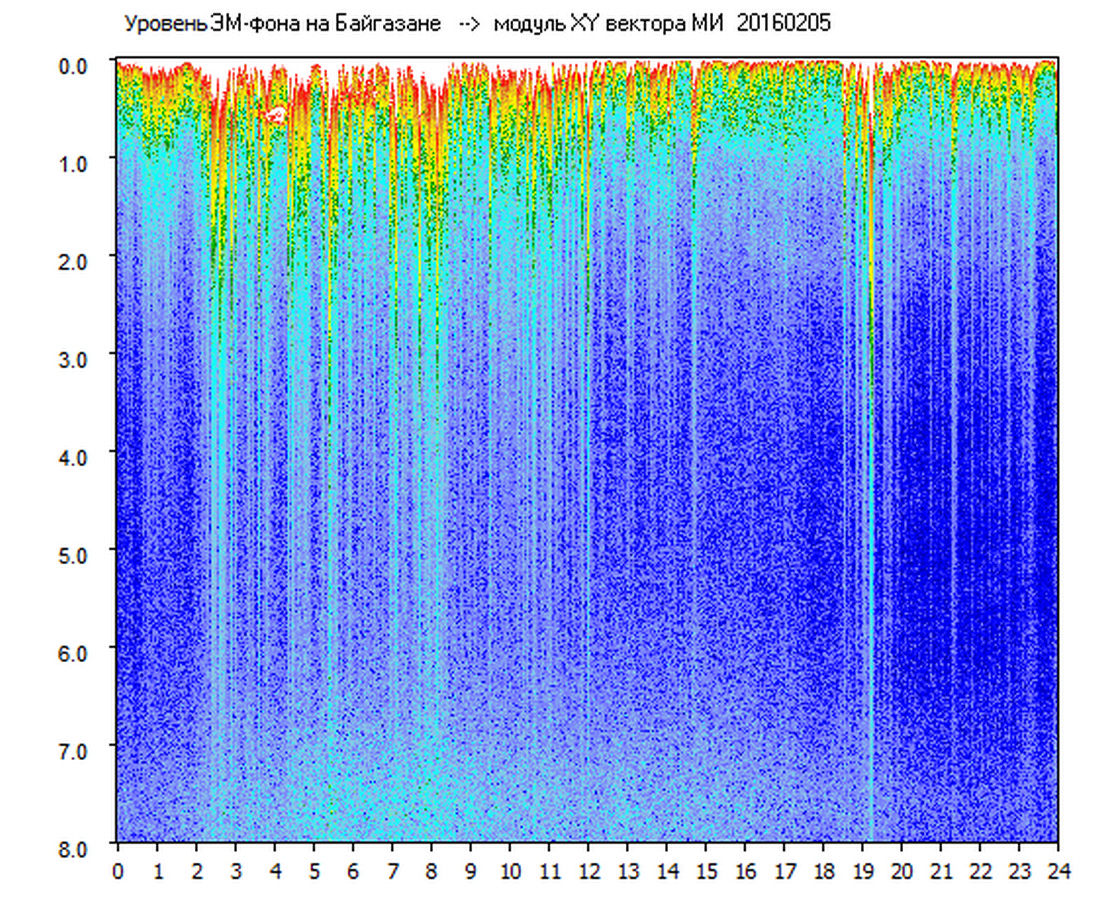Select the 5.0 vertical axis label
Image resolution: width=1096 pixels, height=900 pixels.
pos(76,553)
